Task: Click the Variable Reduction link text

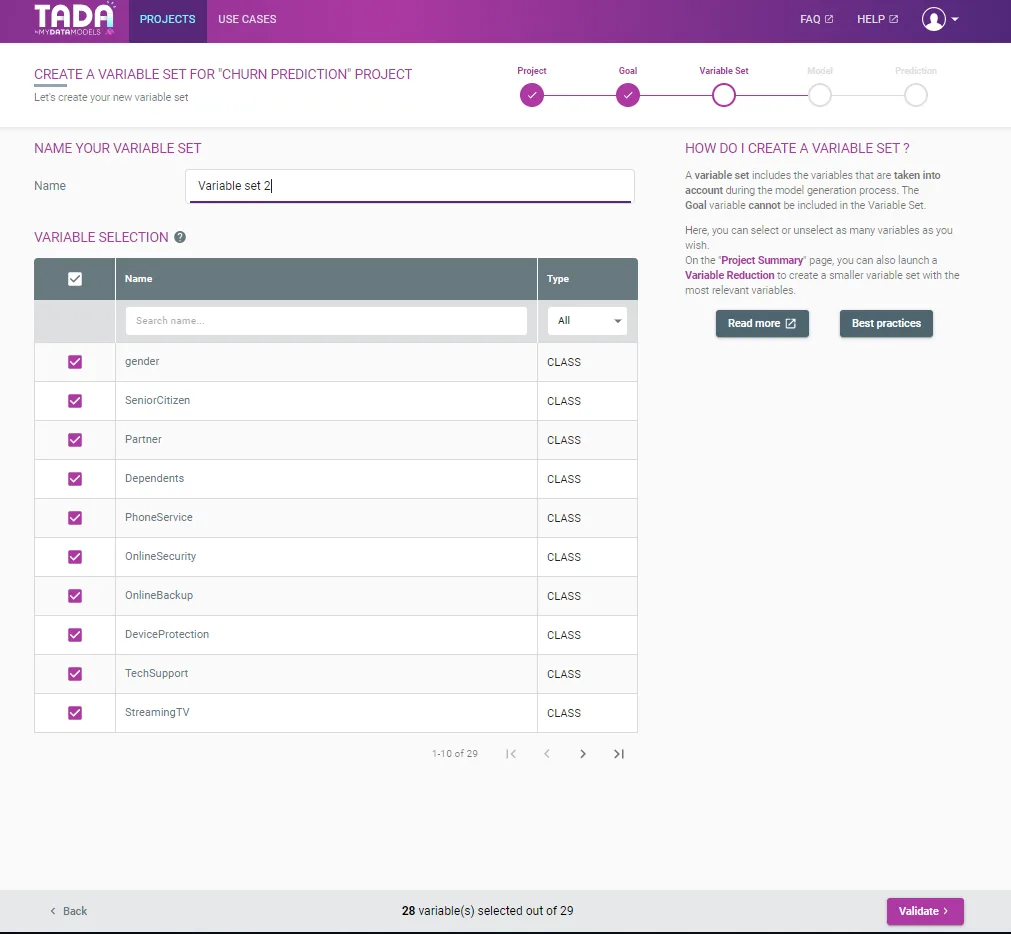Action: tap(729, 275)
